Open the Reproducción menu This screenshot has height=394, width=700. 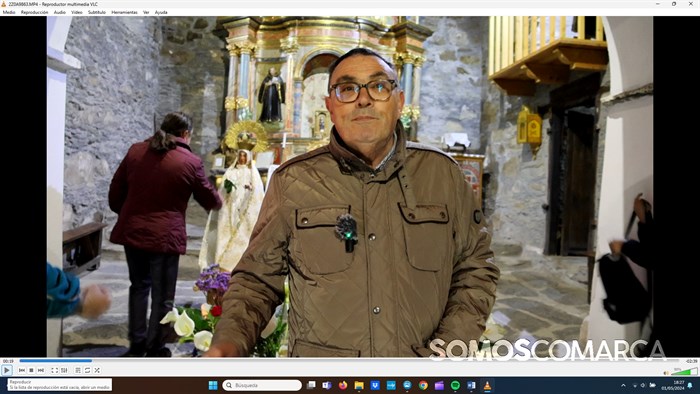34,12
